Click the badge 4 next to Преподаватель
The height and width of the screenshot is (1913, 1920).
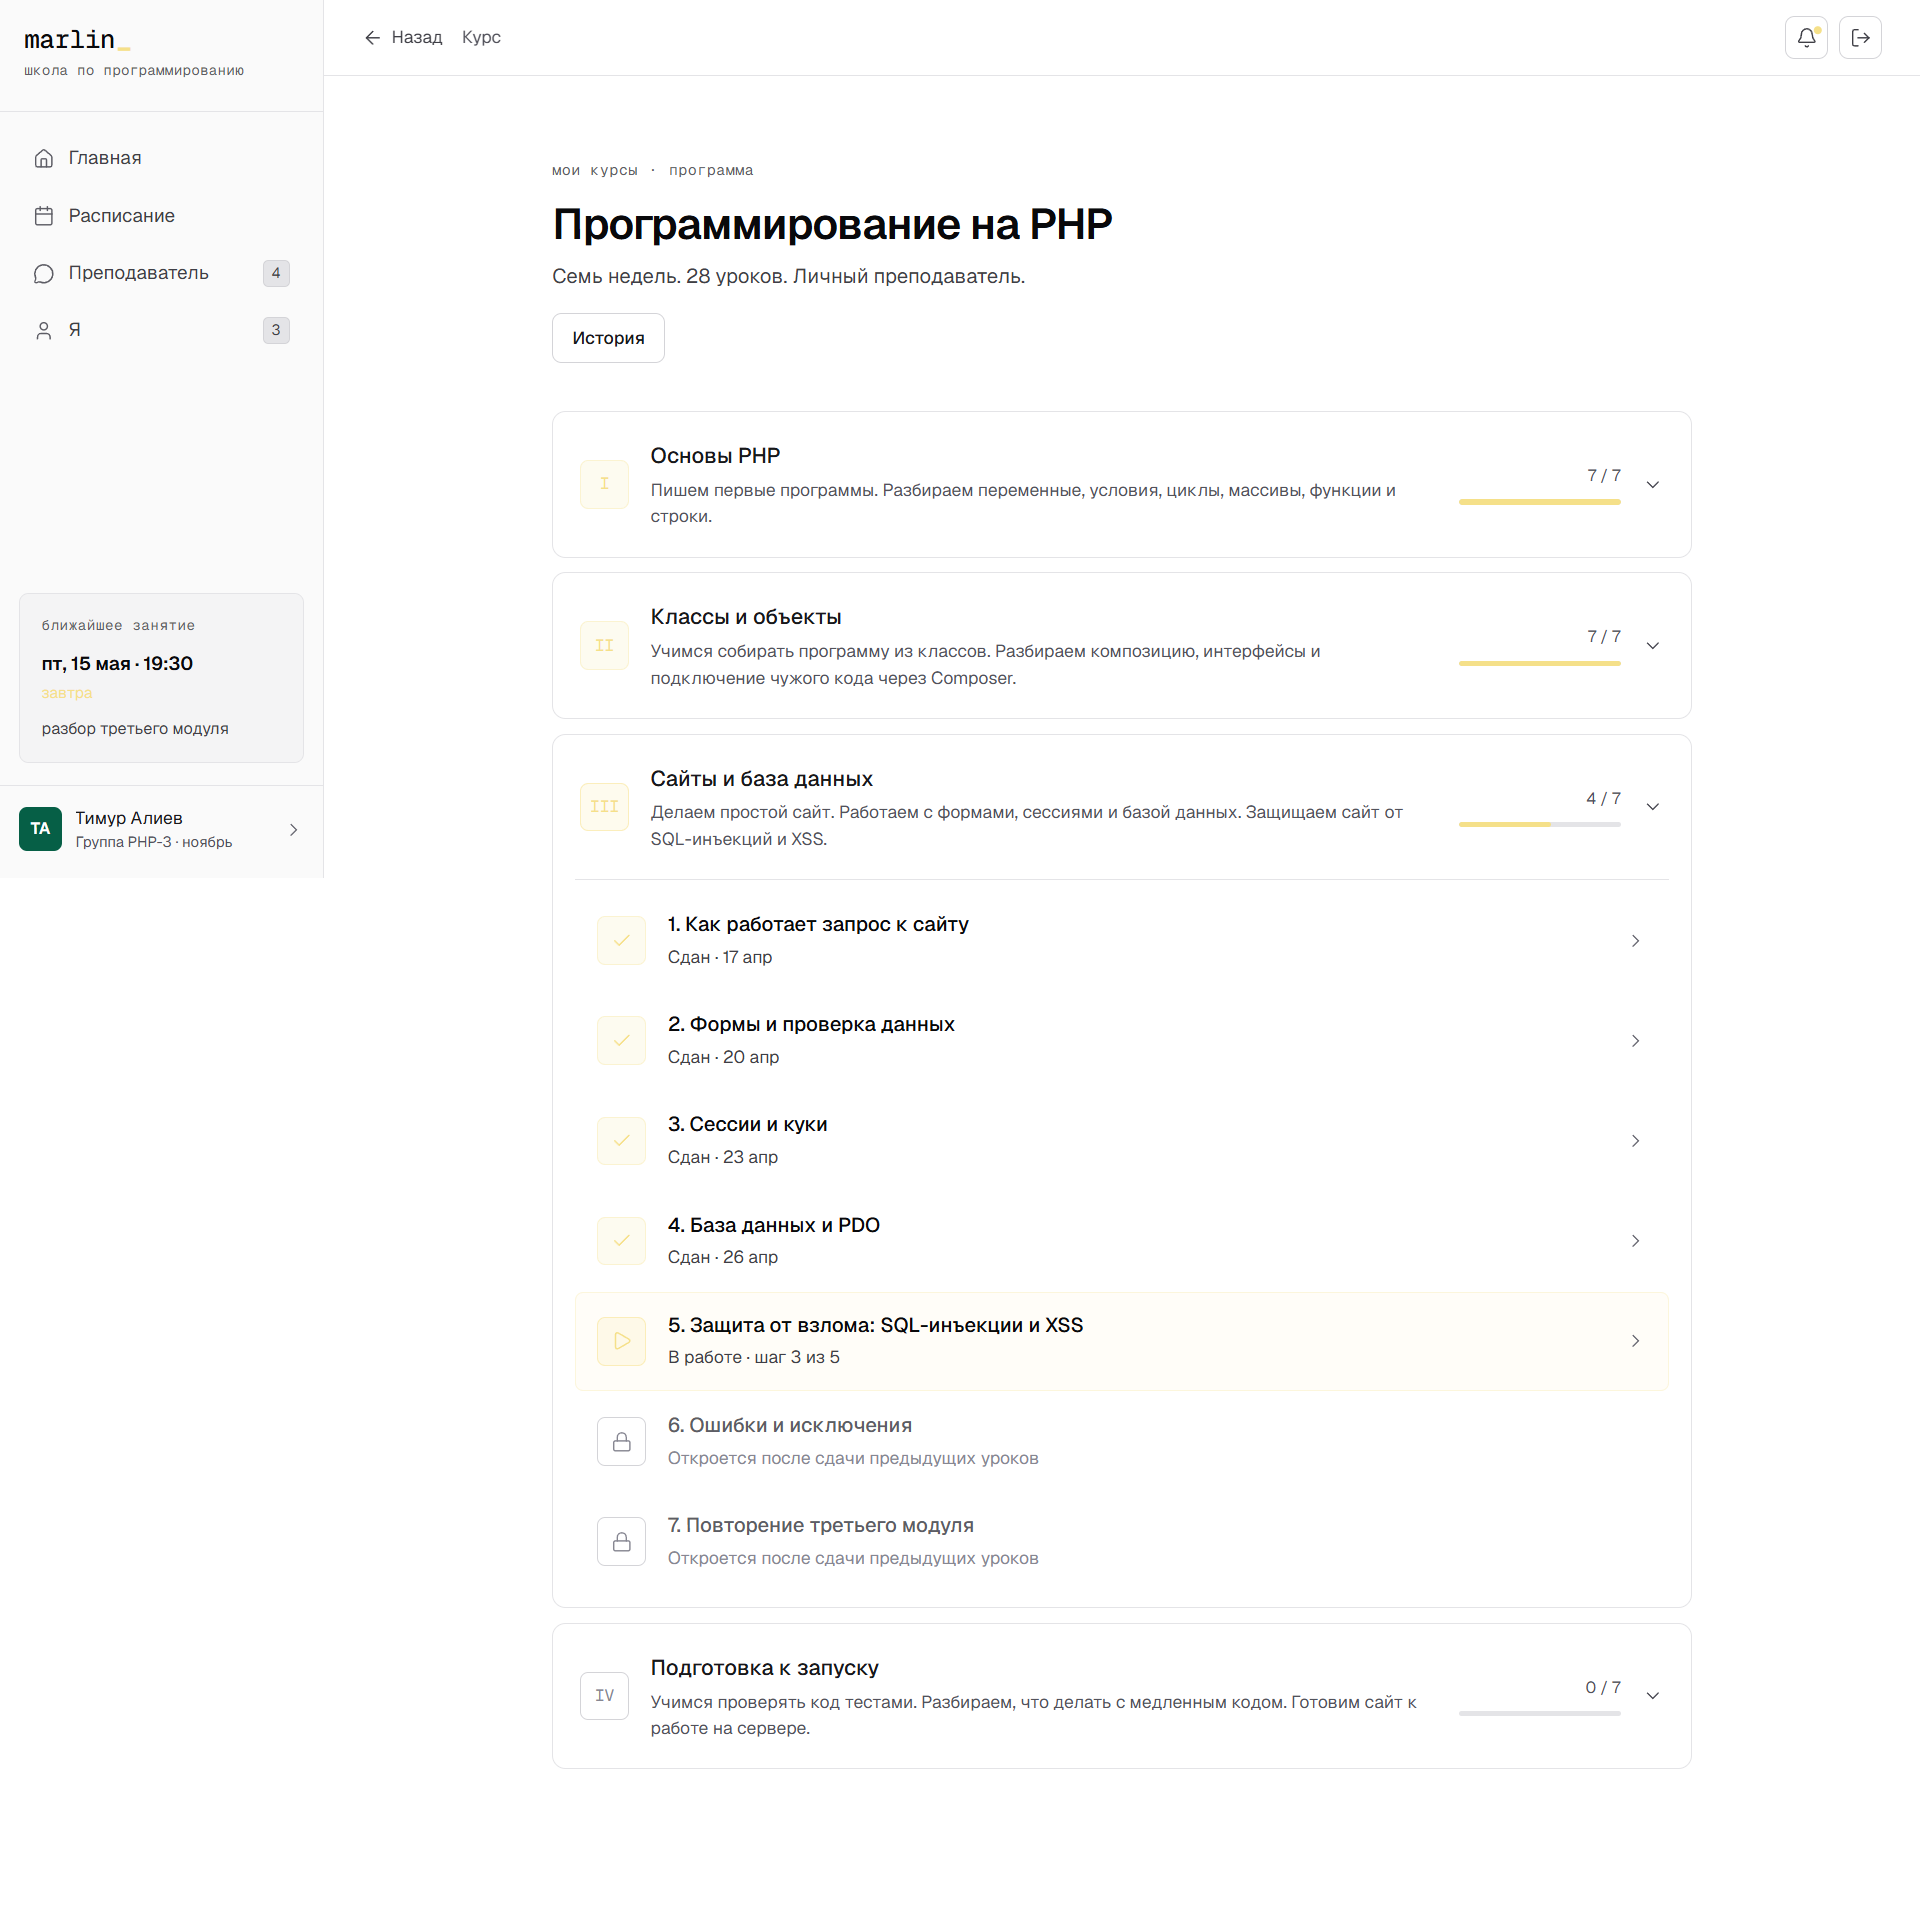[x=276, y=273]
